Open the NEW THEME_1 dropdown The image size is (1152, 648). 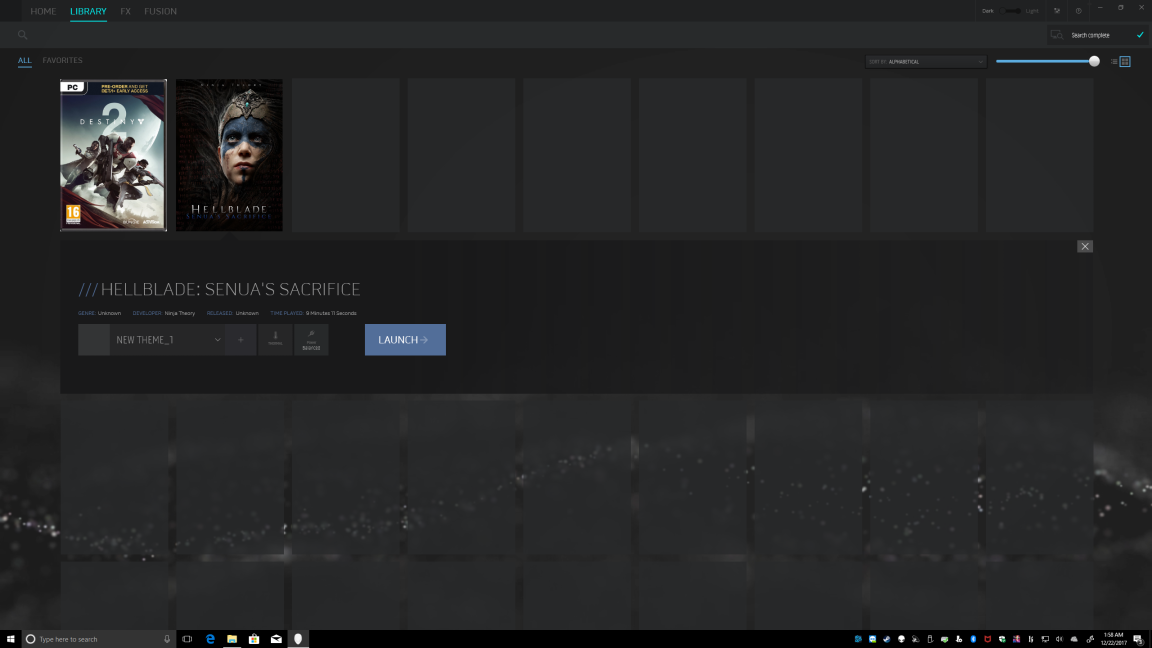pos(166,339)
